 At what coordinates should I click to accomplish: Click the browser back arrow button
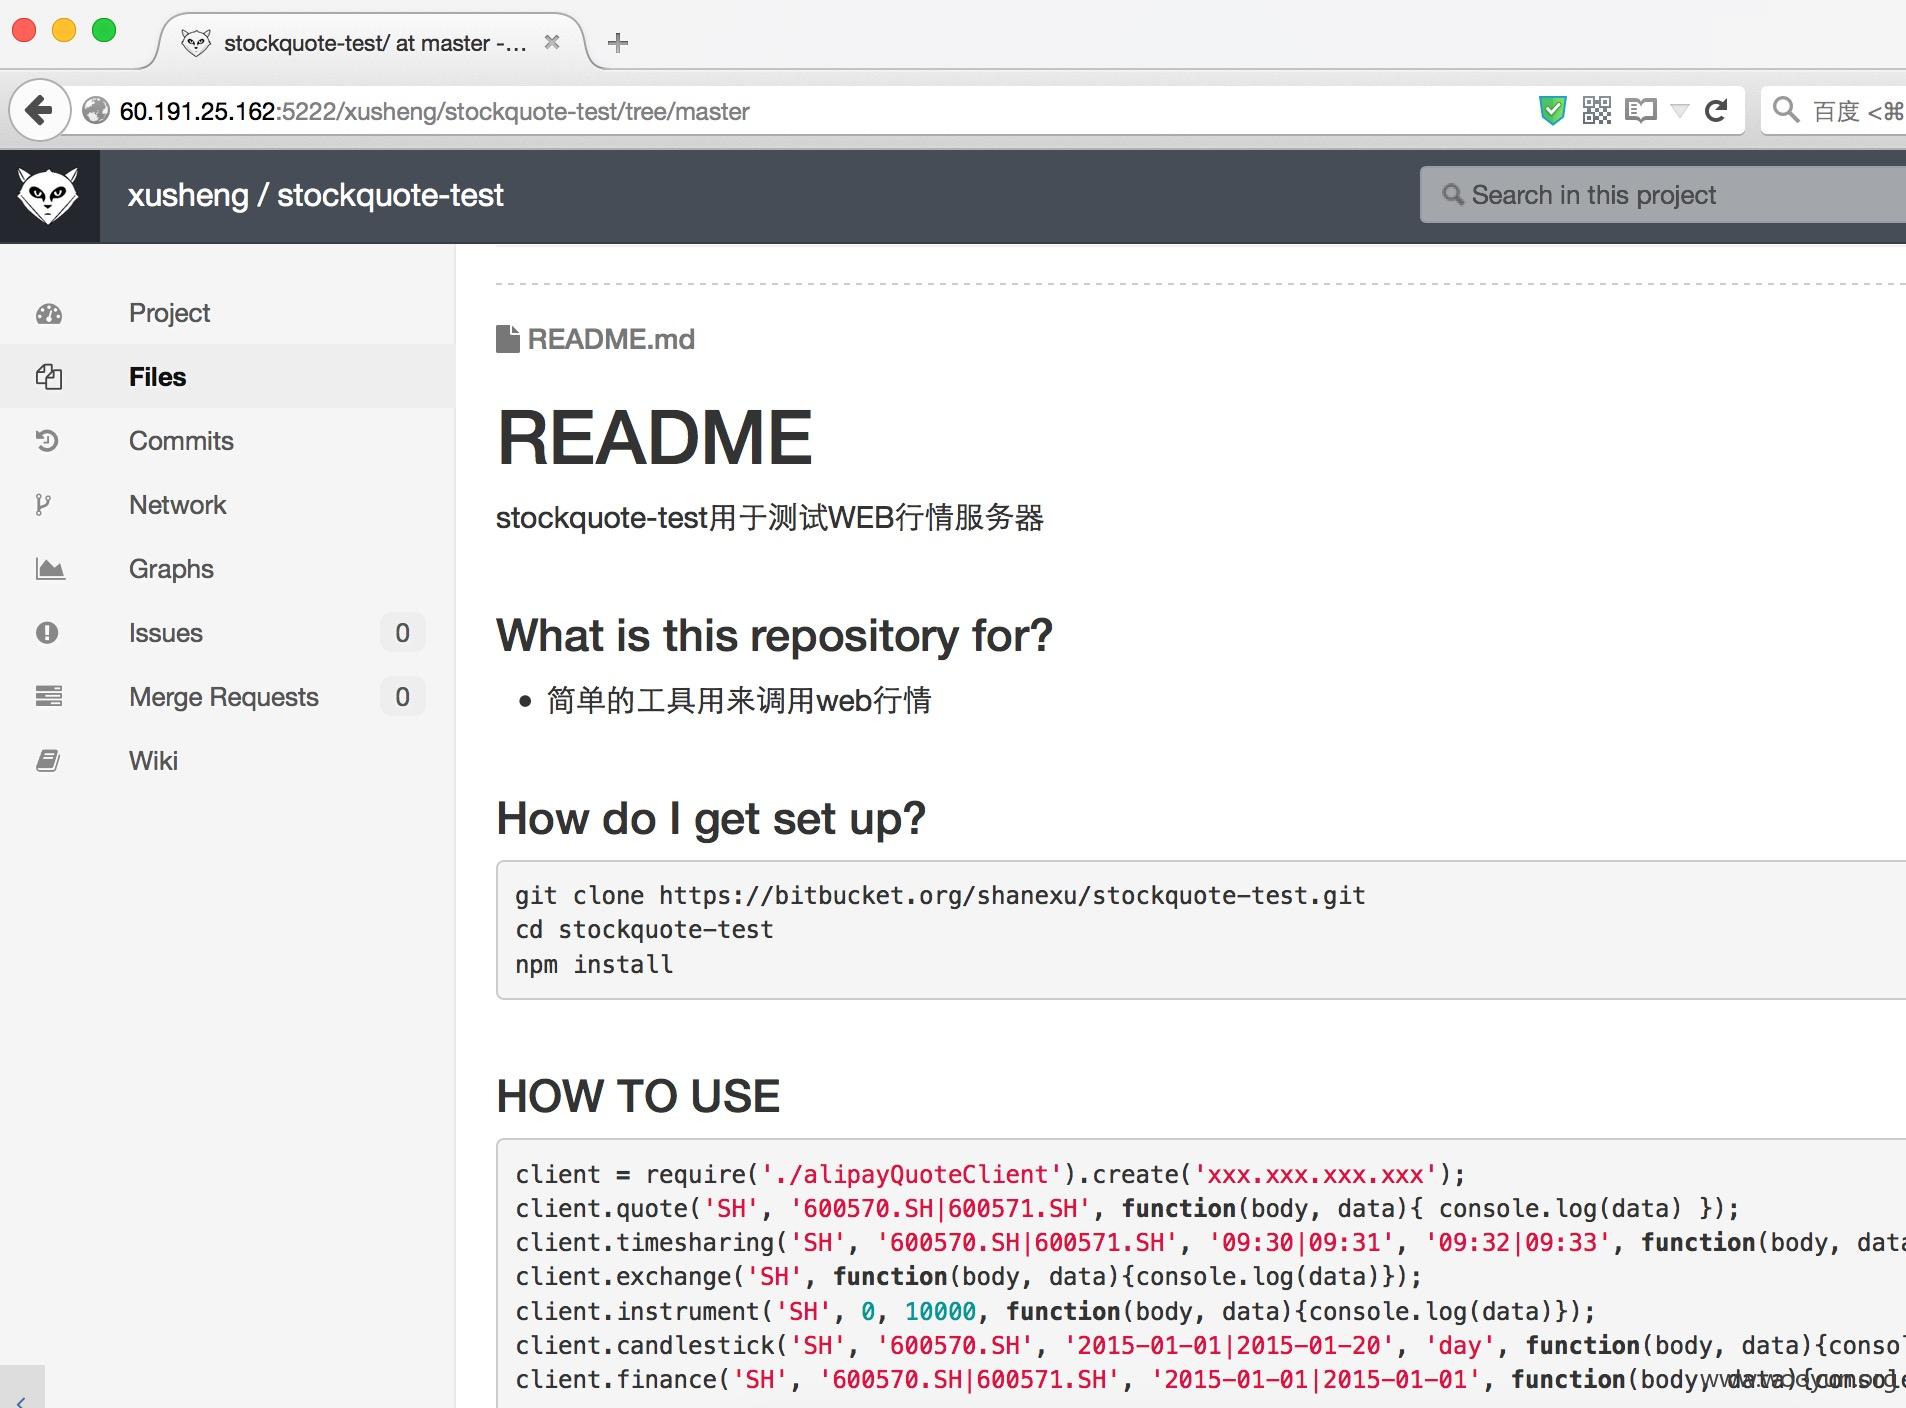(40, 110)
